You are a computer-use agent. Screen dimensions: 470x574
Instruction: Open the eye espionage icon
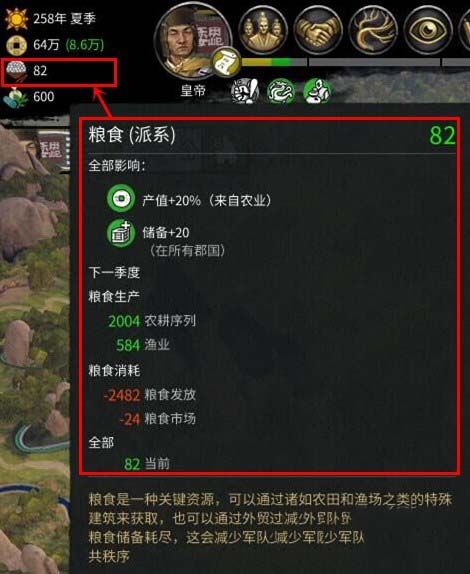coord(428,30)
